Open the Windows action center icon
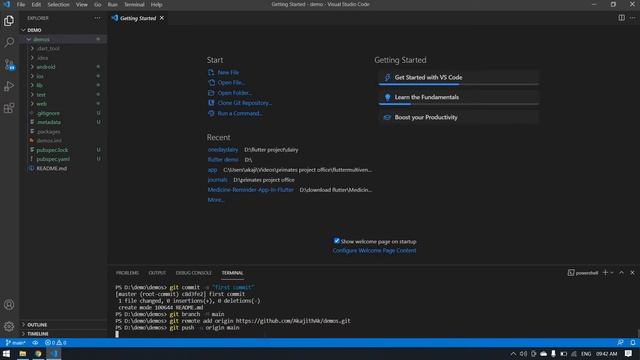Screen dimensions: 640x360 [628, 353]
